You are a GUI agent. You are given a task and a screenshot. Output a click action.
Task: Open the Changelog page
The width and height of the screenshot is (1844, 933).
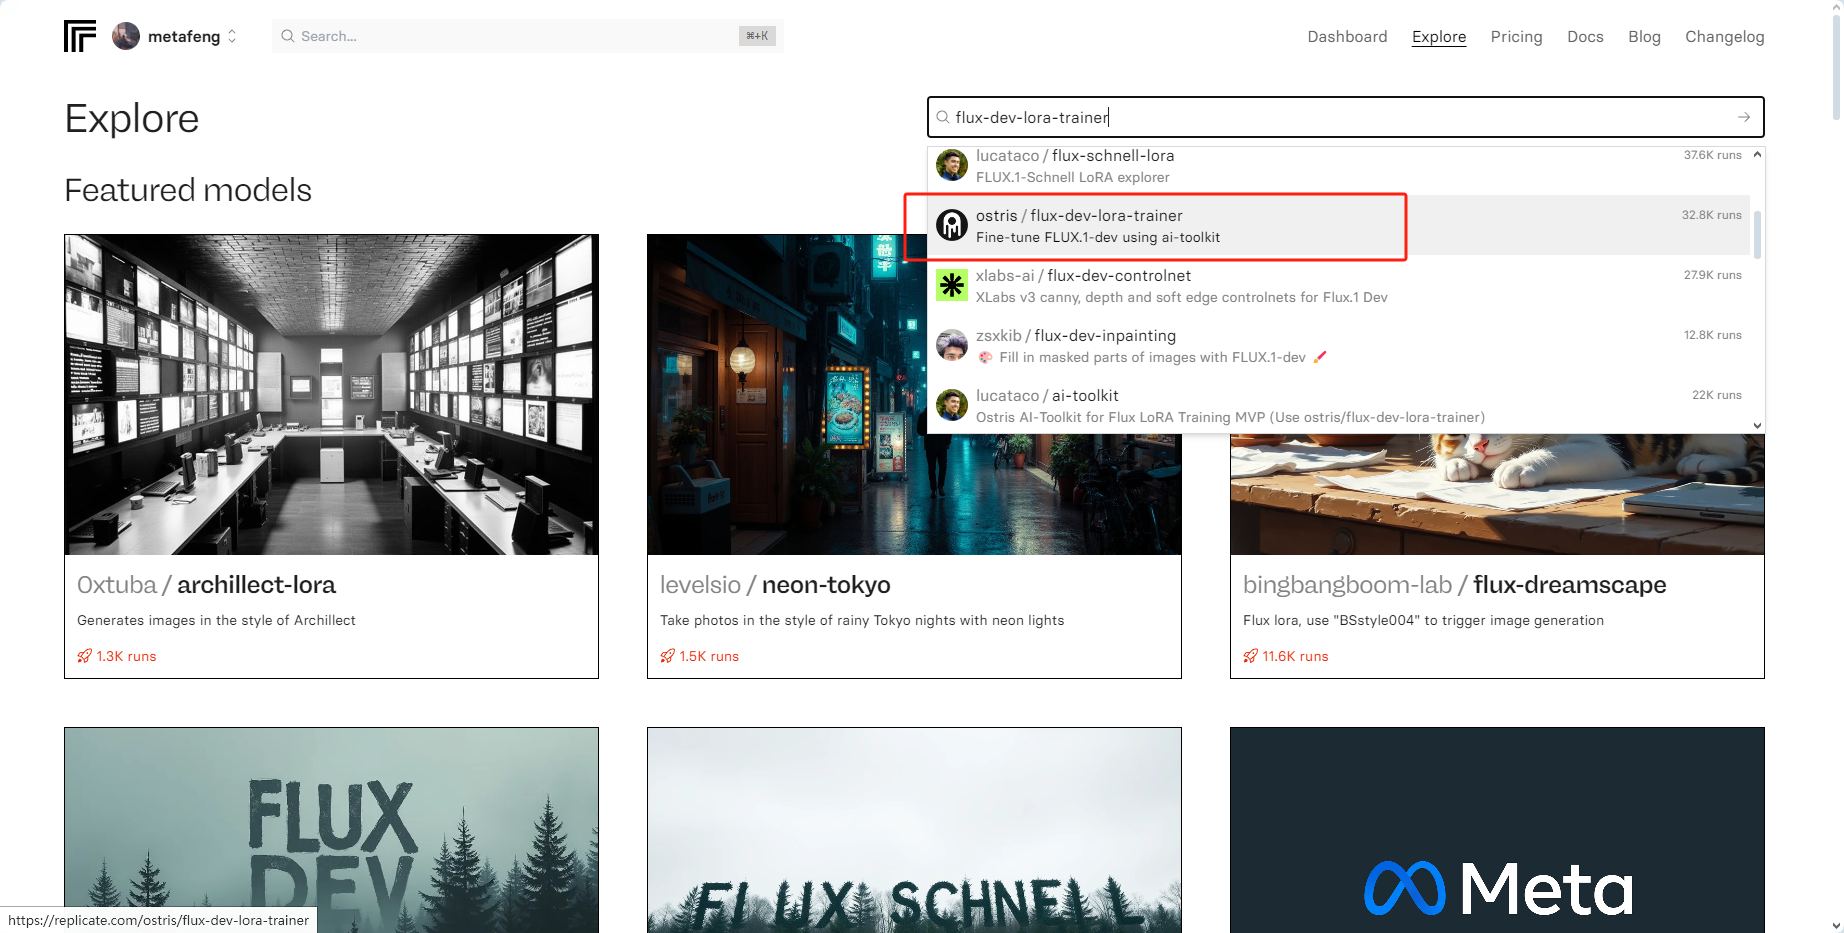[x=1724, y=36]
